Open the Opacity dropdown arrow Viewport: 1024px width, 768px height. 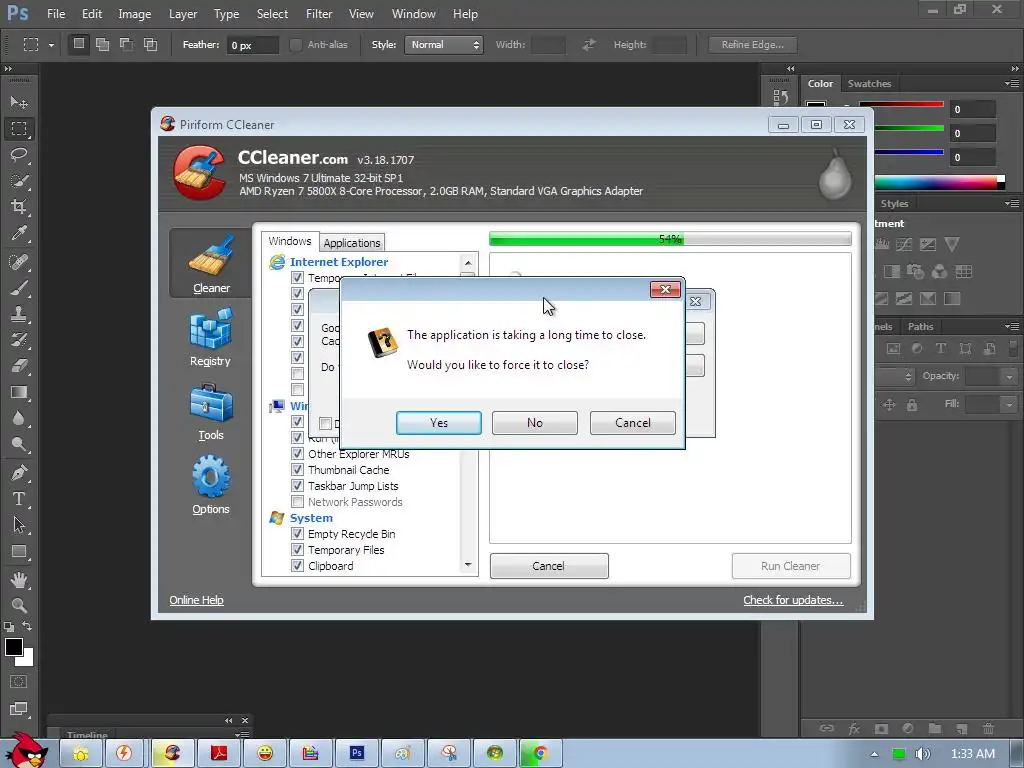click(1009, 377)
